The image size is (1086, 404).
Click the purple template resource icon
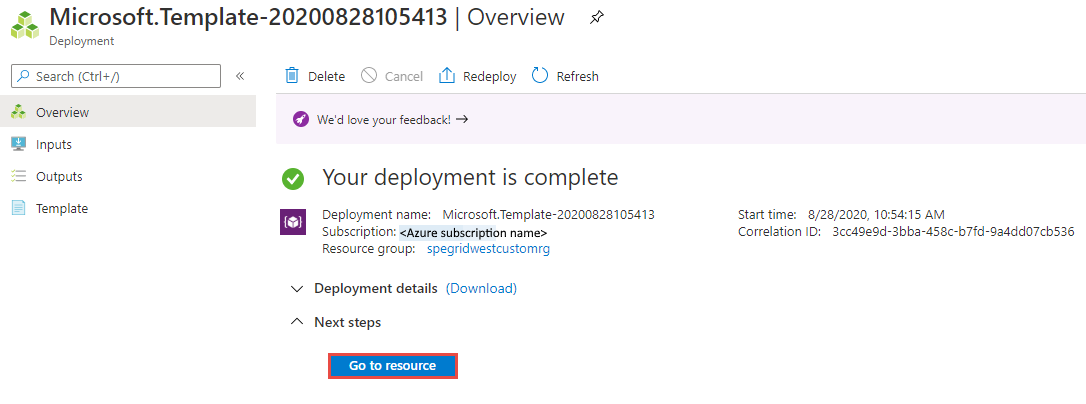(x=293, y=223)
